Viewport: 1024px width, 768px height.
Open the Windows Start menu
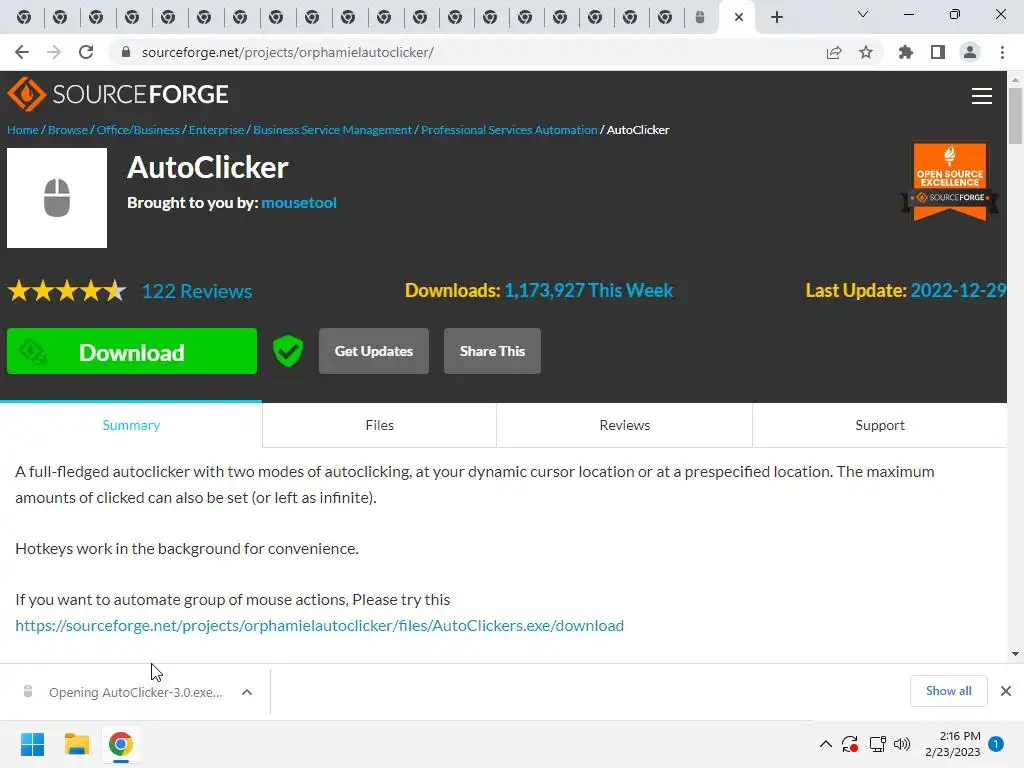pyautogui.click(x=32, y=744)
